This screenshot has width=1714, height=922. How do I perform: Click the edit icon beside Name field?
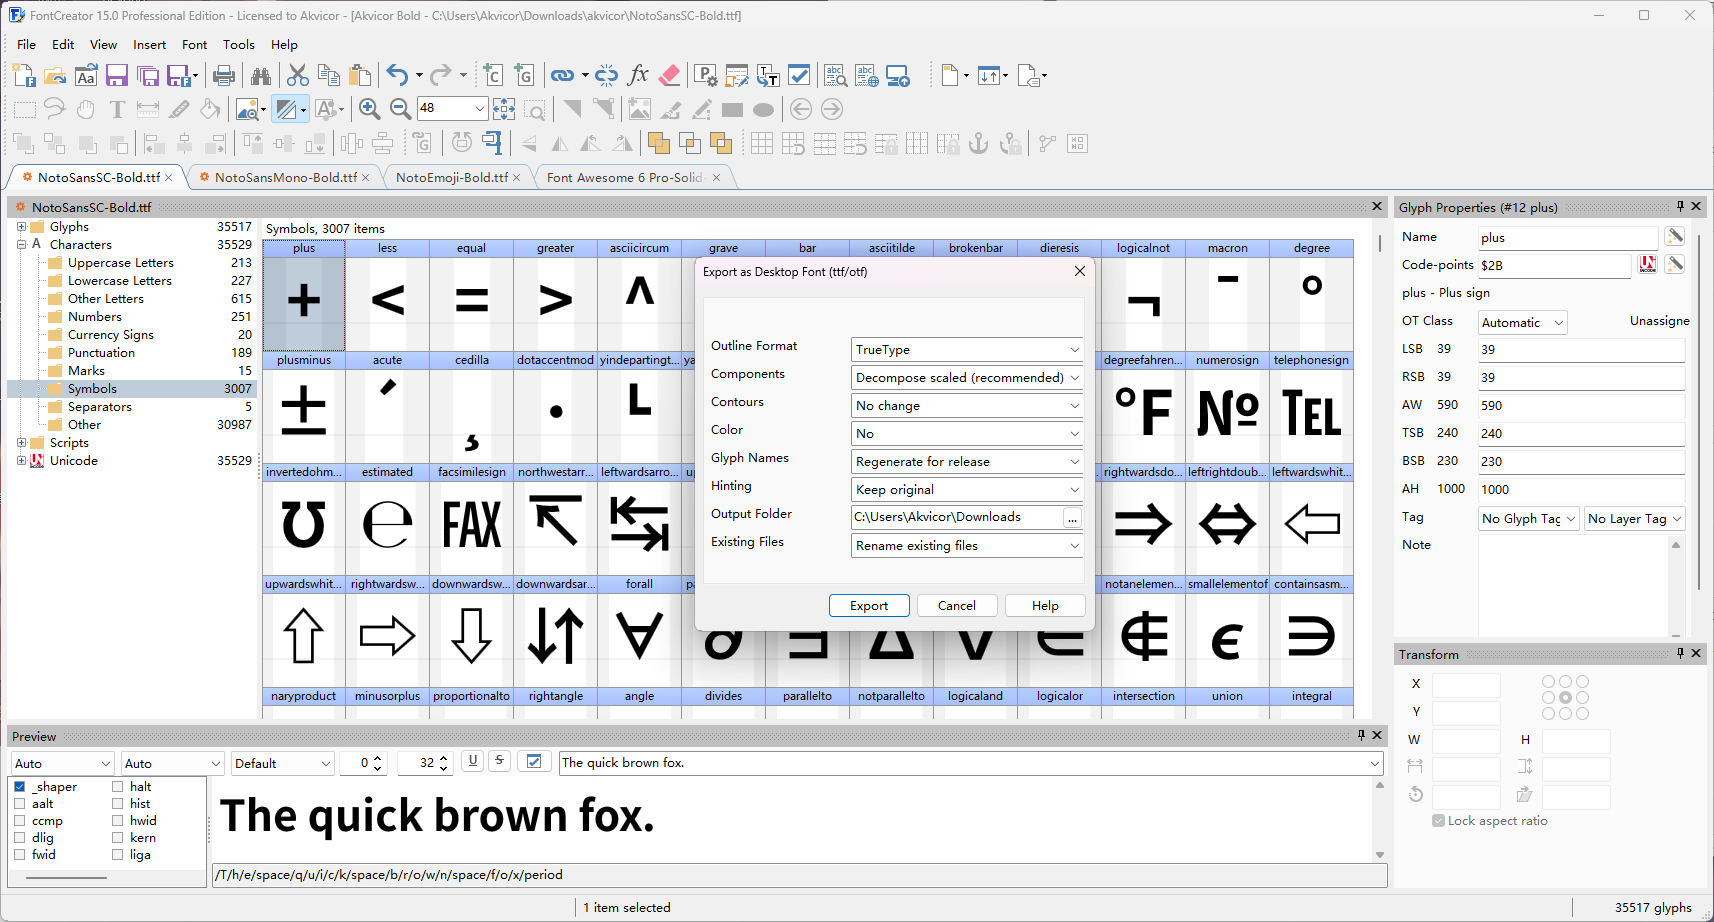click(x=1675, y=237)
